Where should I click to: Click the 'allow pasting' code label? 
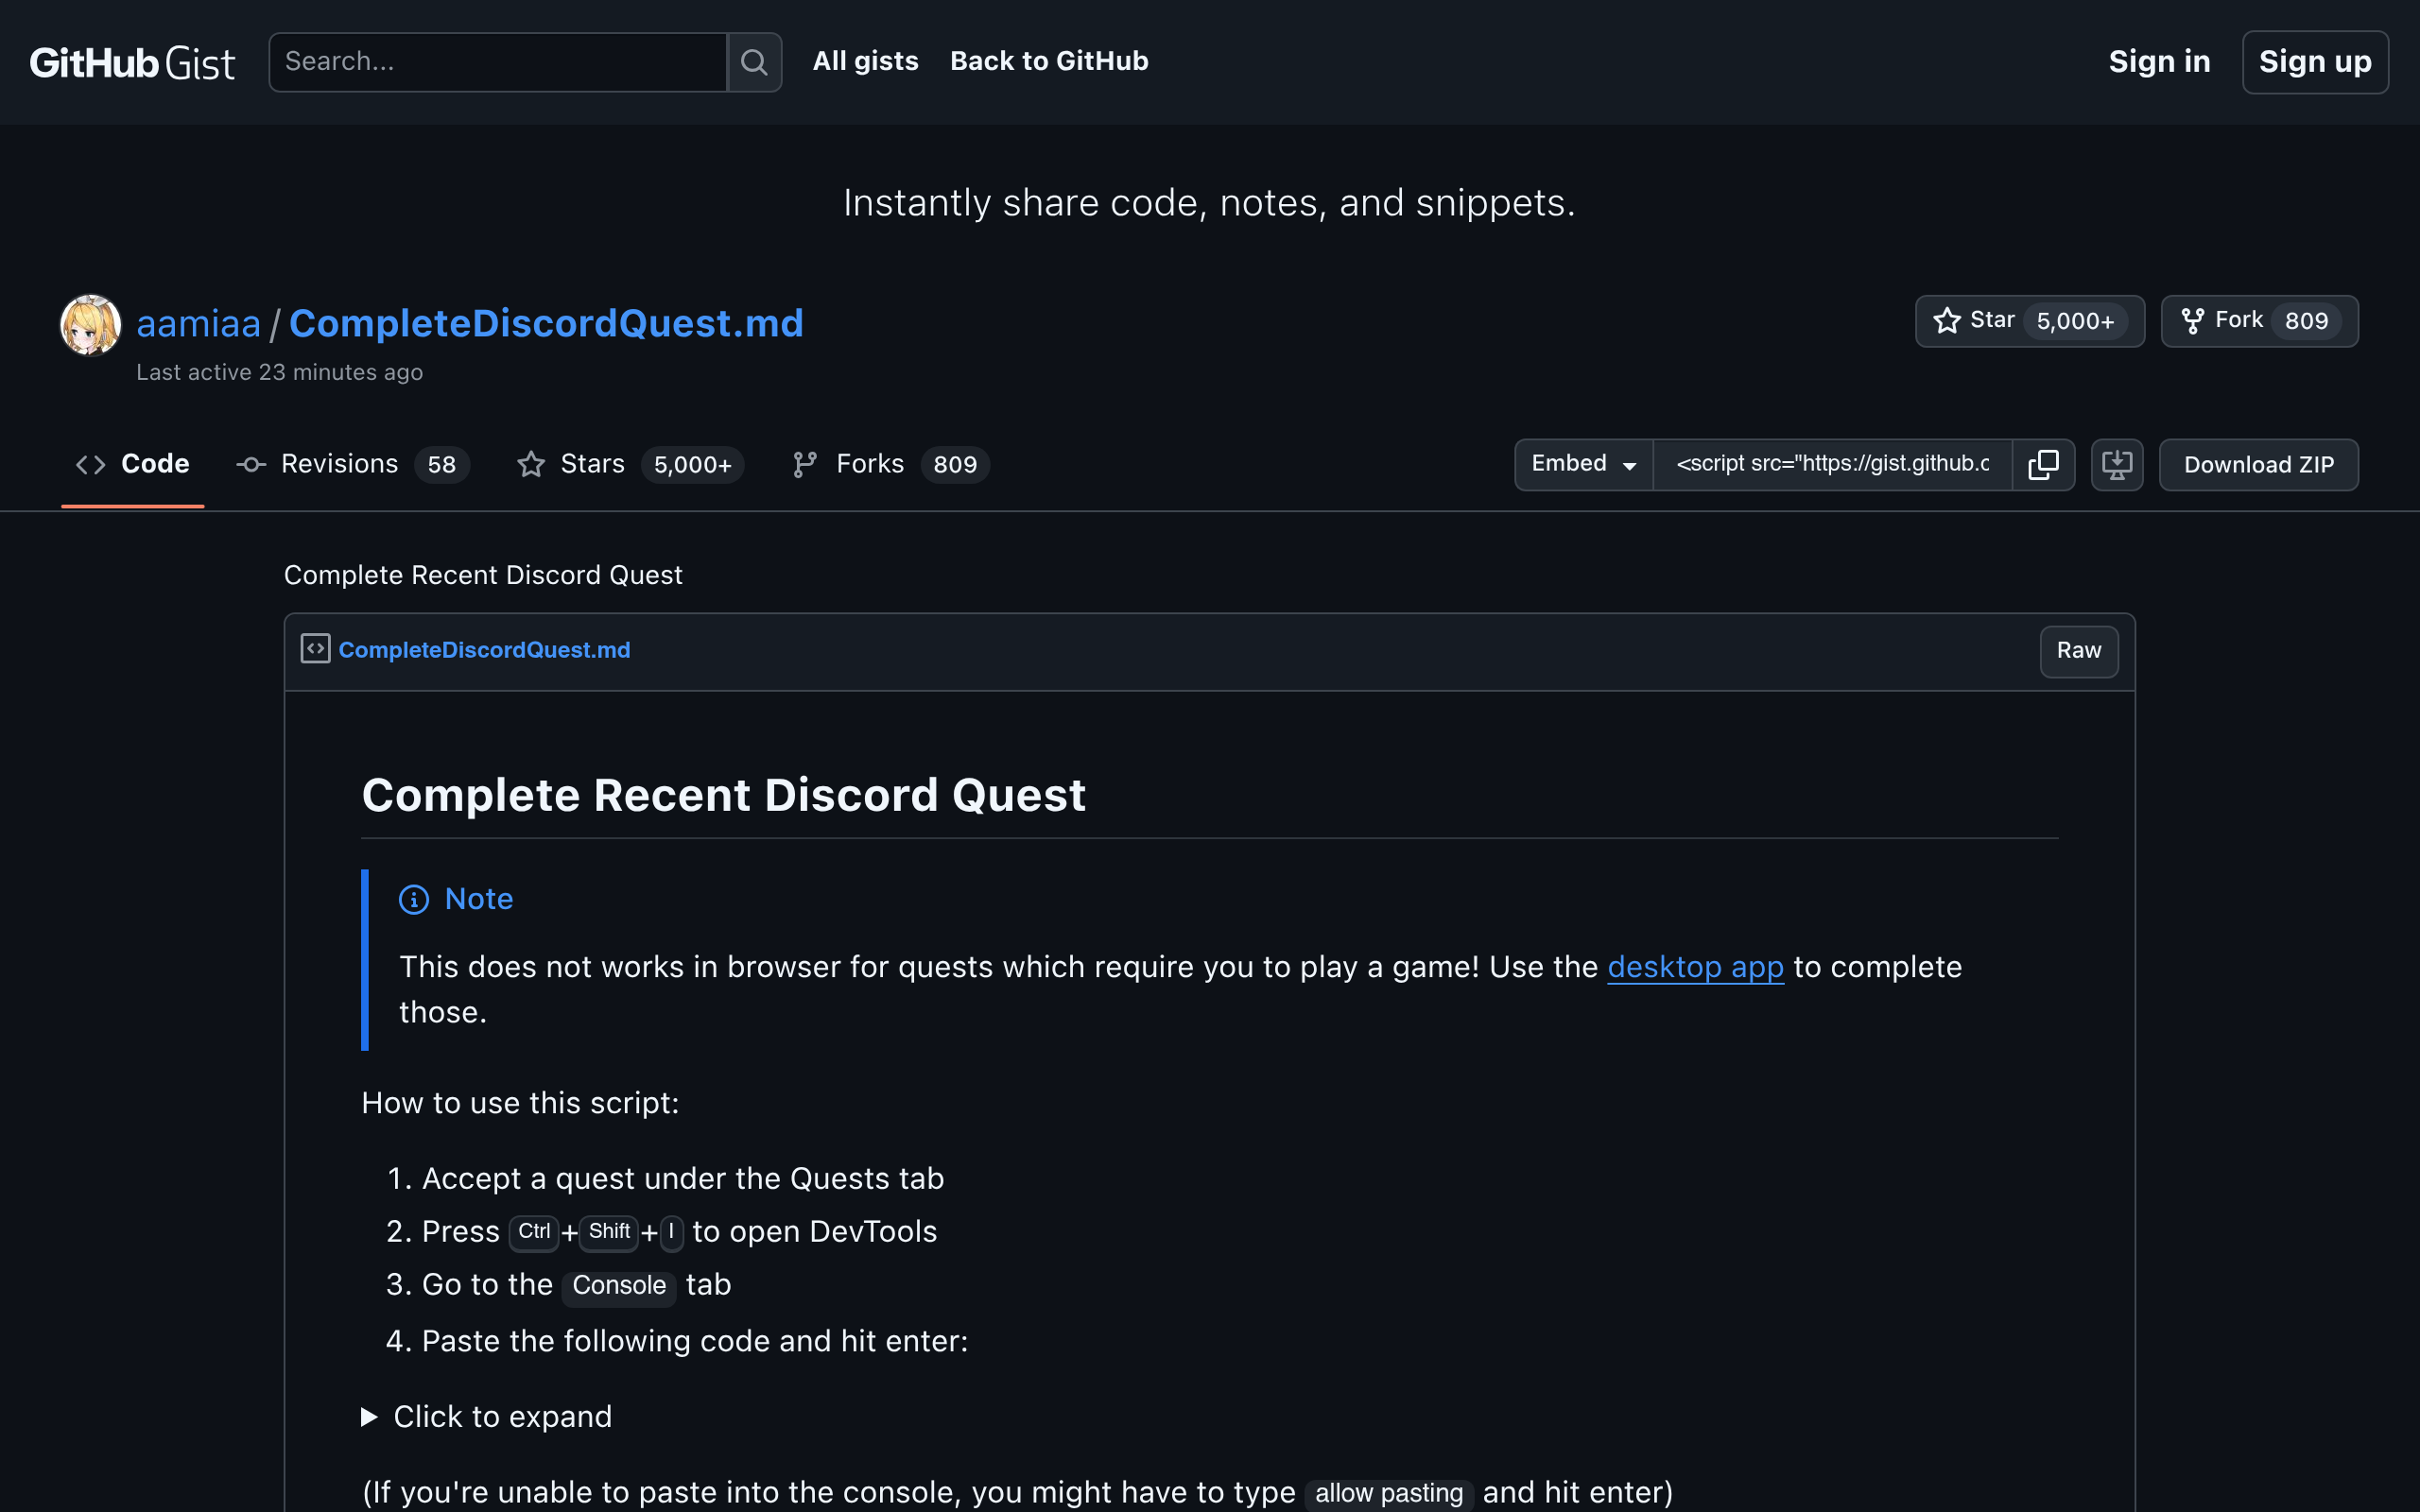coord(1389,1493)
